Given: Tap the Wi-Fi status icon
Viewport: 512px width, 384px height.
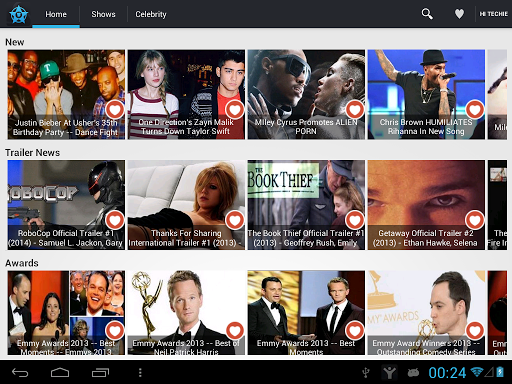Looking at the screenshot, I should click(x=477, y=372).
